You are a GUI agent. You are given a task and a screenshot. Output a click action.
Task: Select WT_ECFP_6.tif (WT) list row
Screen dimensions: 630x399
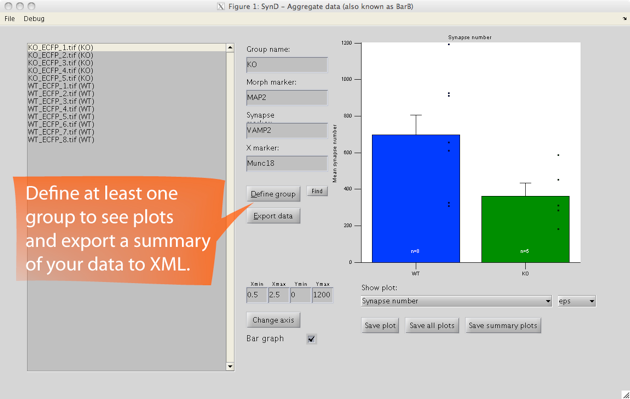click(x=127, y=124)
